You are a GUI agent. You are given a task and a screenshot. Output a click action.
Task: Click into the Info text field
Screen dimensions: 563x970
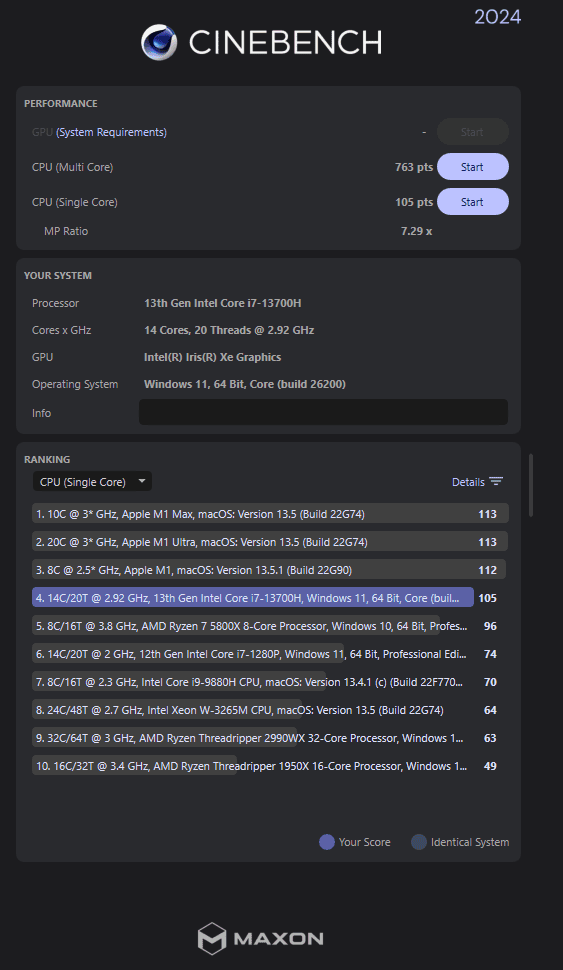(323, 412)
